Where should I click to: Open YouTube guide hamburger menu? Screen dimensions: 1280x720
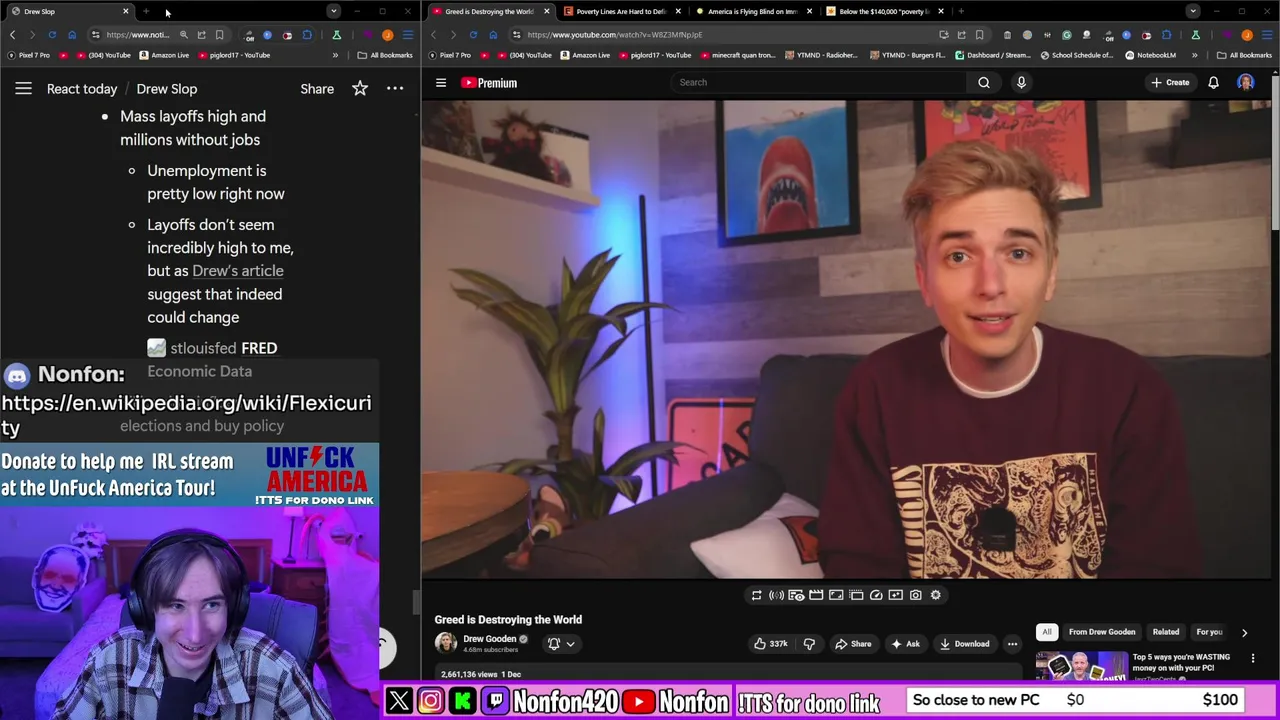[x=441, y=83]
